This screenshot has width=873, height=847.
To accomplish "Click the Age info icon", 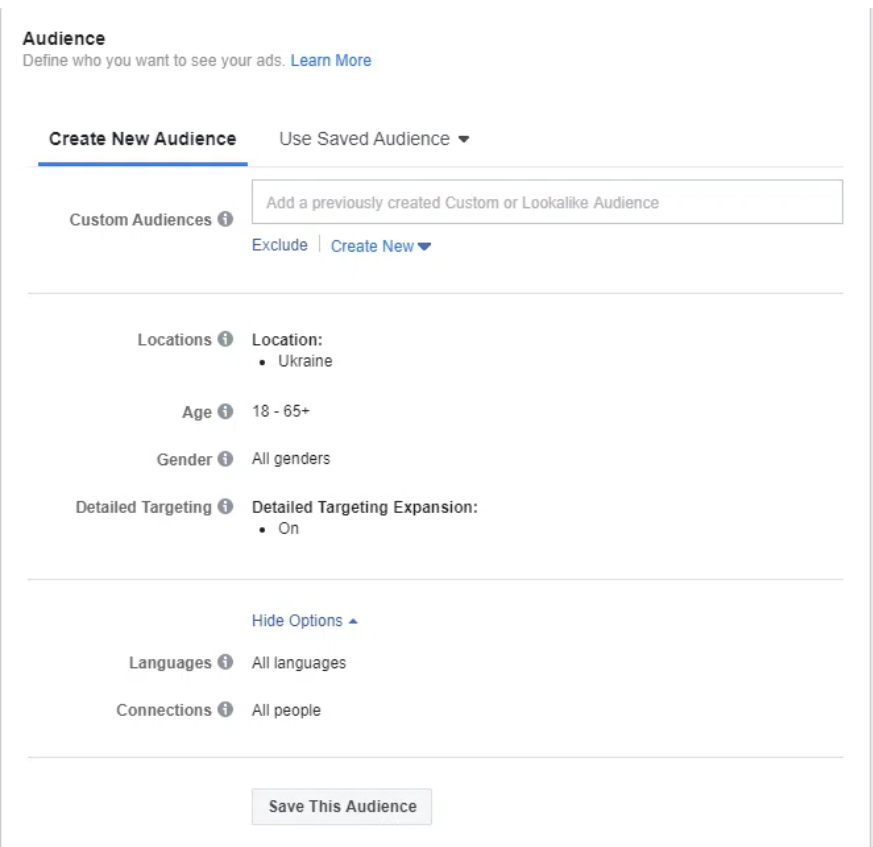I will point(226,412).
